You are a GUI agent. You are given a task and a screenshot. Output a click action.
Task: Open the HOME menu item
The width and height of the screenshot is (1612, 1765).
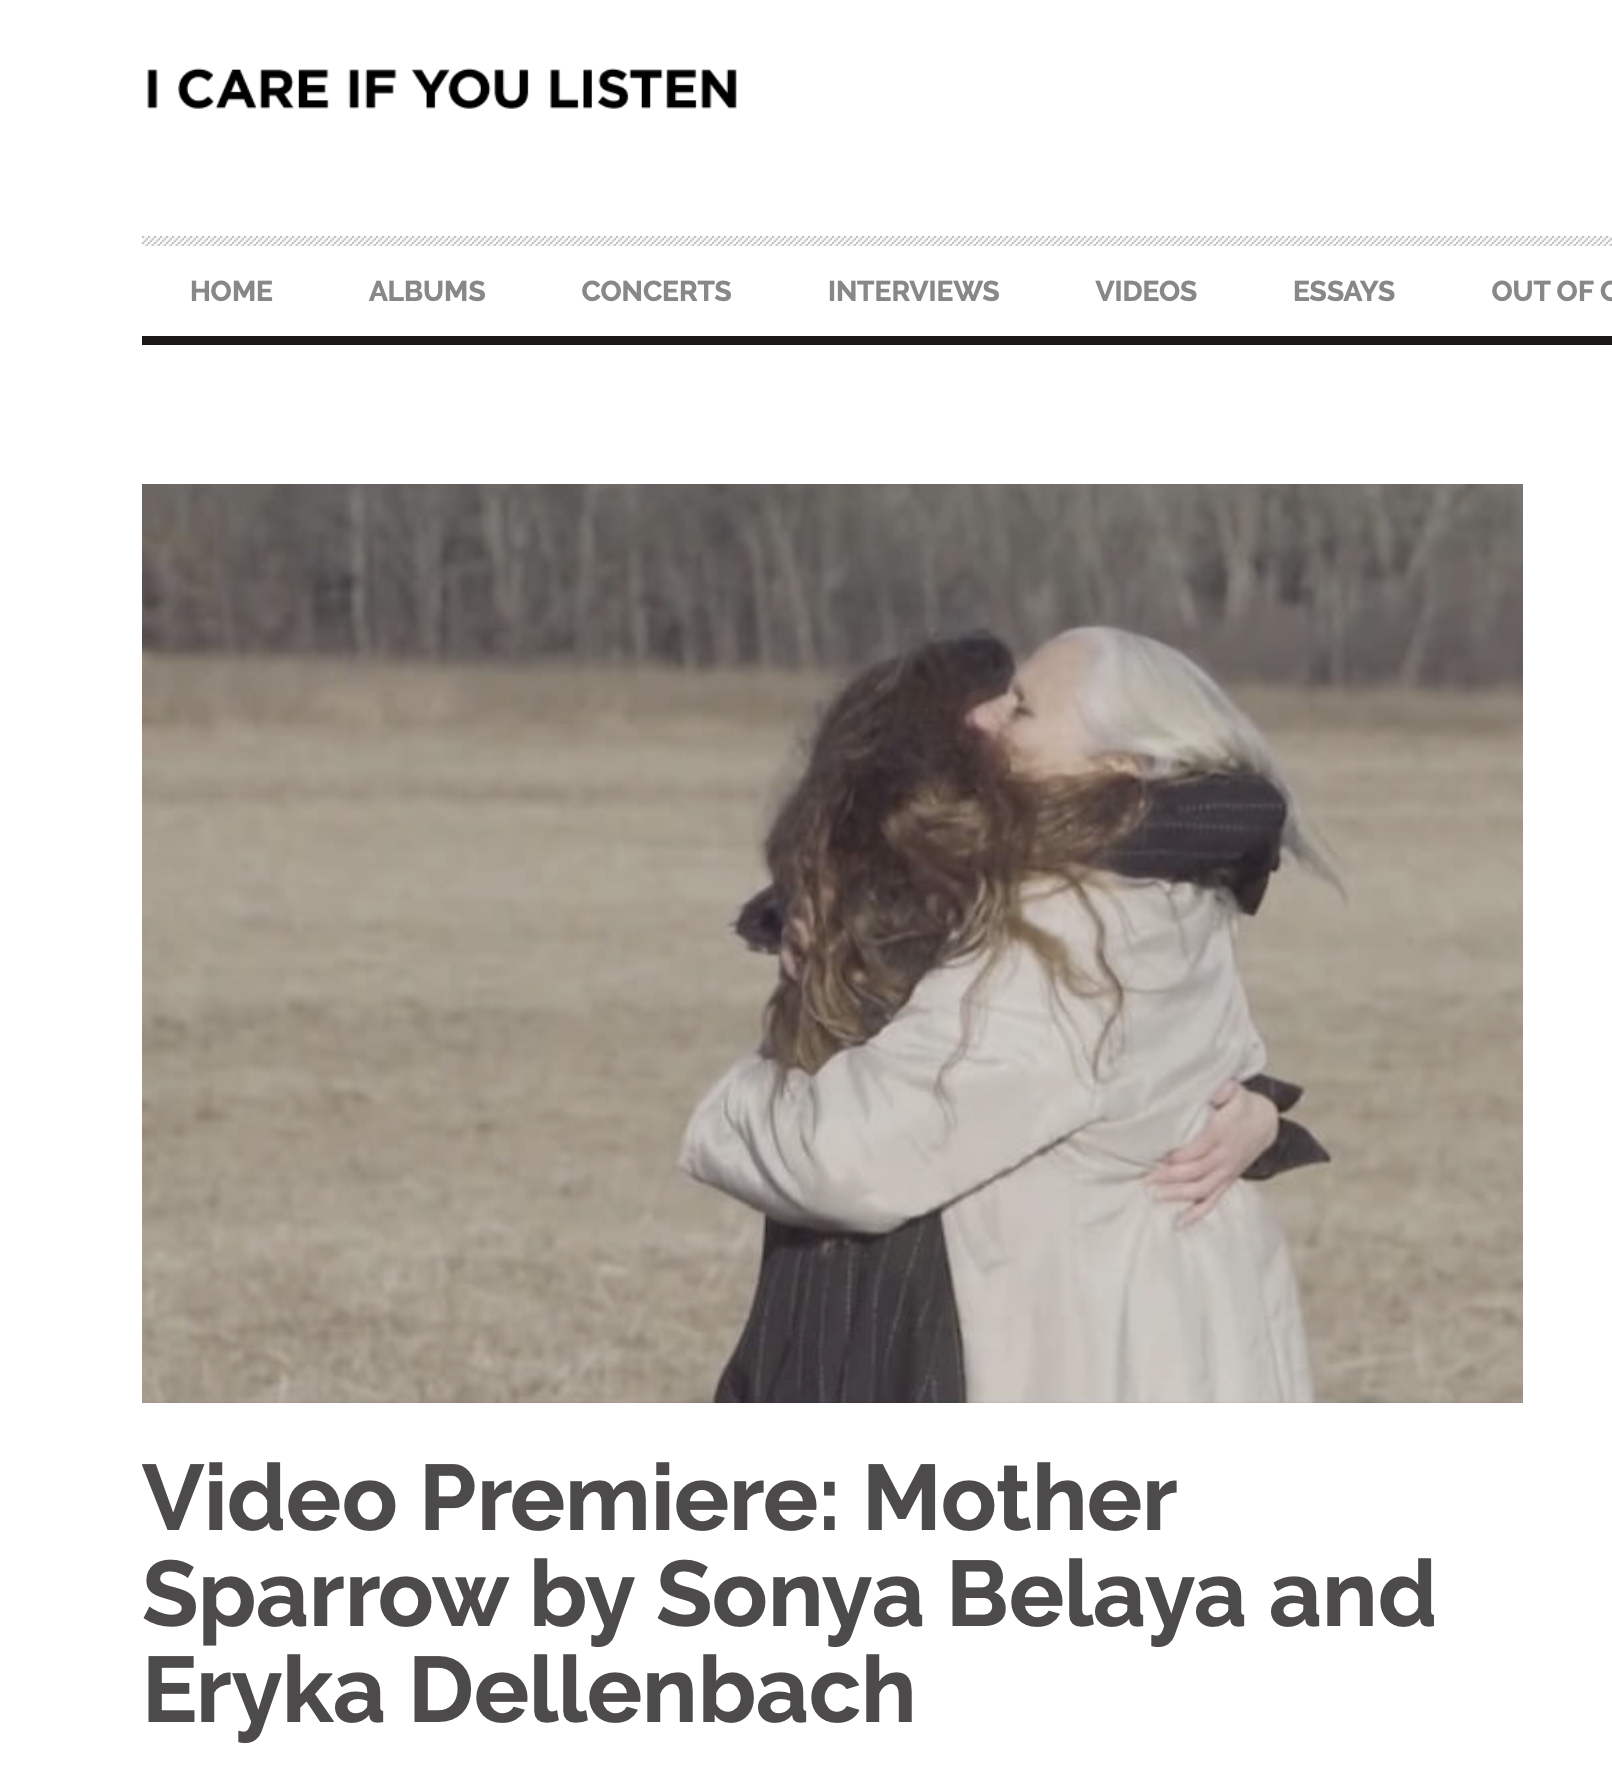pos(231,291)
